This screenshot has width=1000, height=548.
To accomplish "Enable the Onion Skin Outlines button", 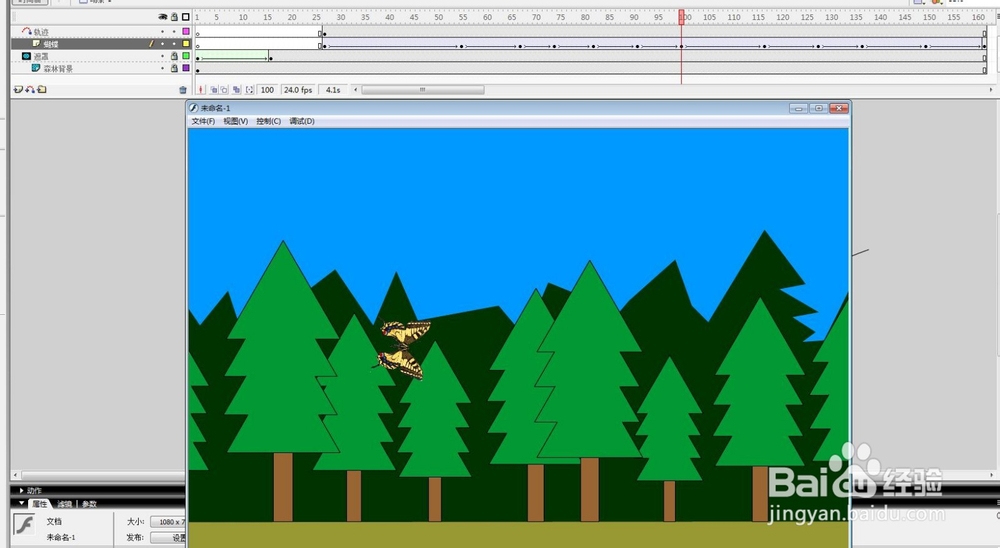I will (224, 90).
